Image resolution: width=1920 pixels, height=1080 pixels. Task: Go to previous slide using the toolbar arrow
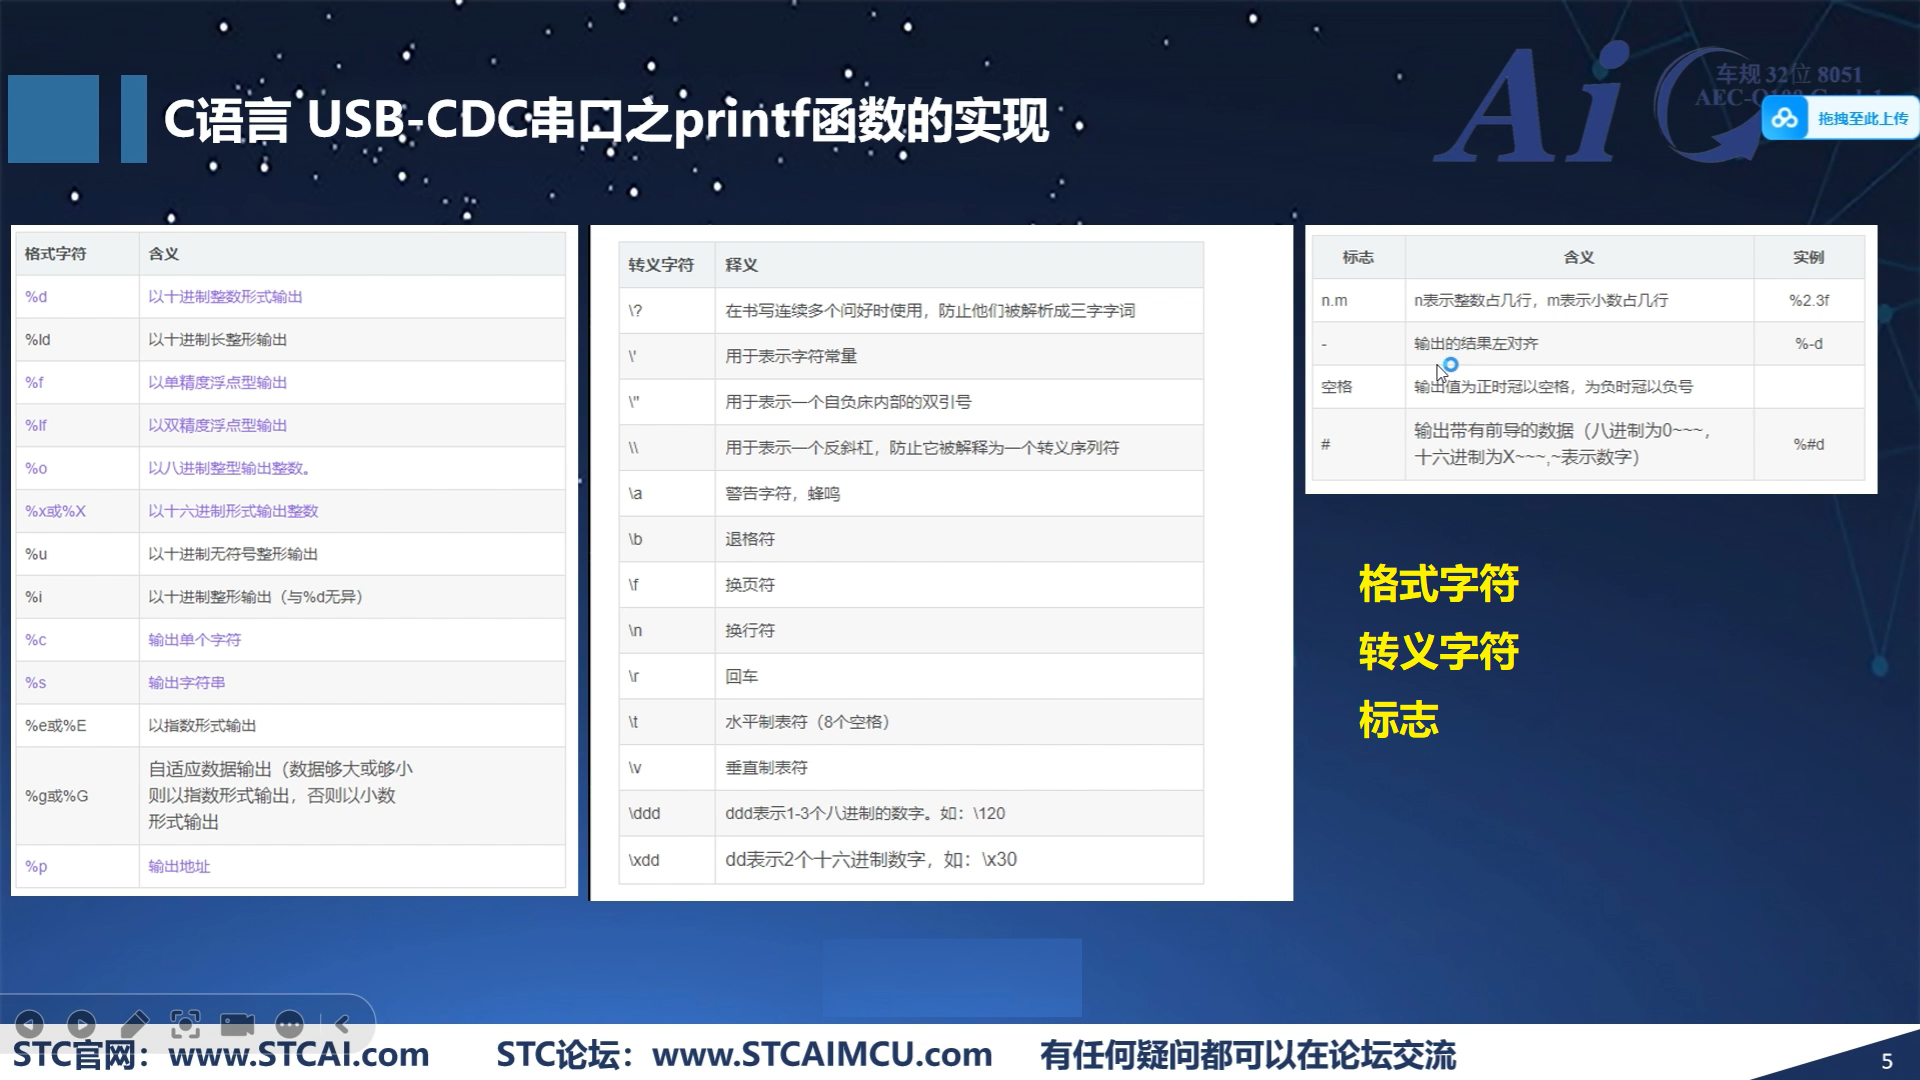pyautogui.click(x=30, y=1024)
